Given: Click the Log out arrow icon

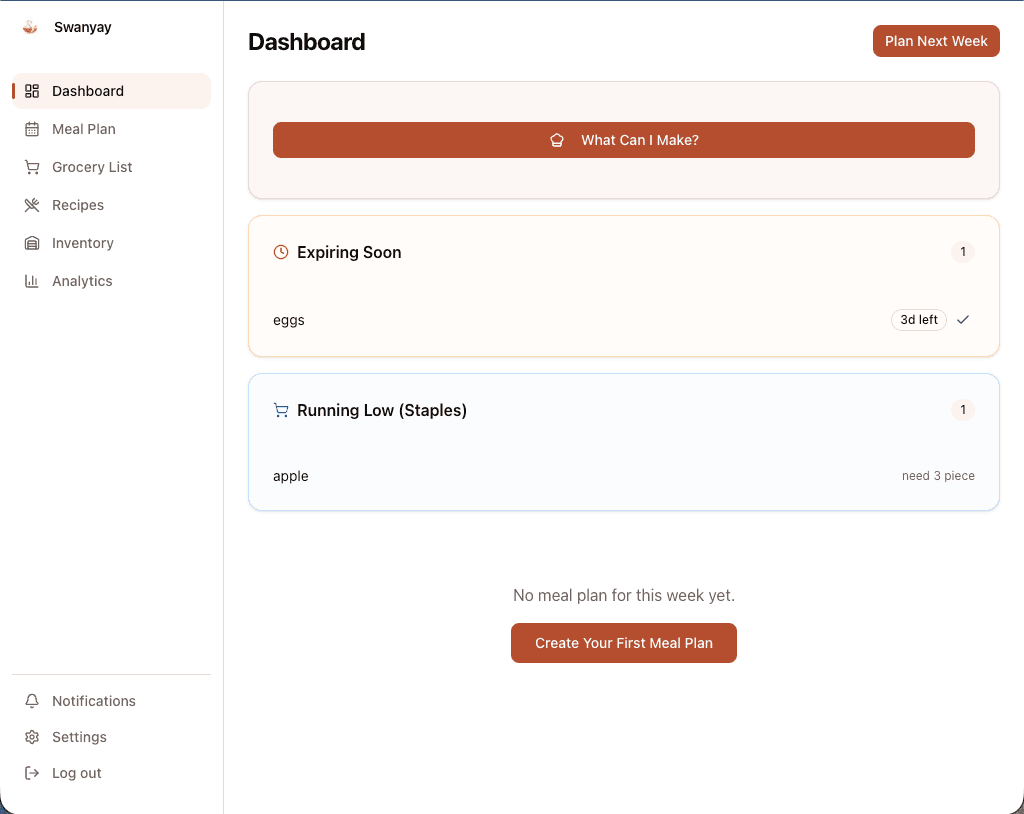Looking at the screenshot, I should pos(31,772).
